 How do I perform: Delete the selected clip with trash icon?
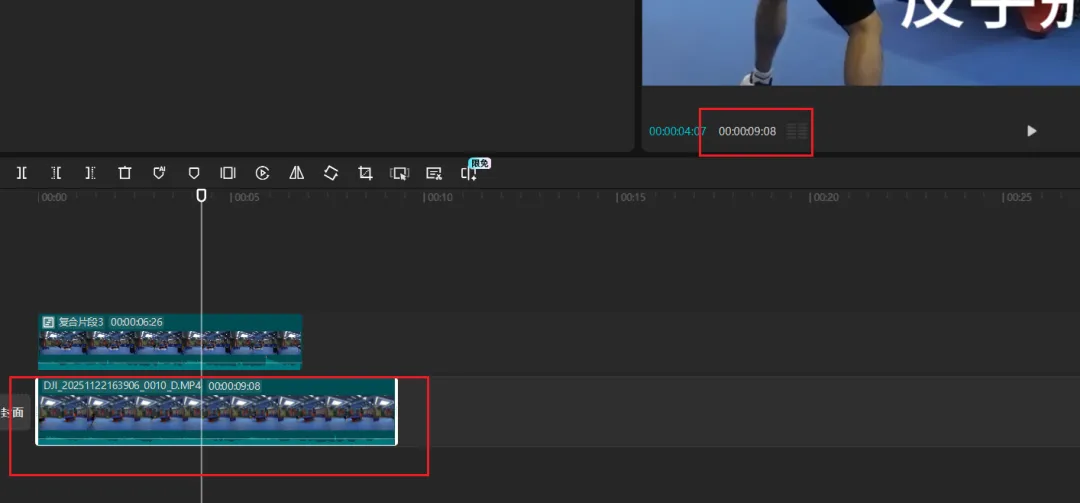coord(125,173)
